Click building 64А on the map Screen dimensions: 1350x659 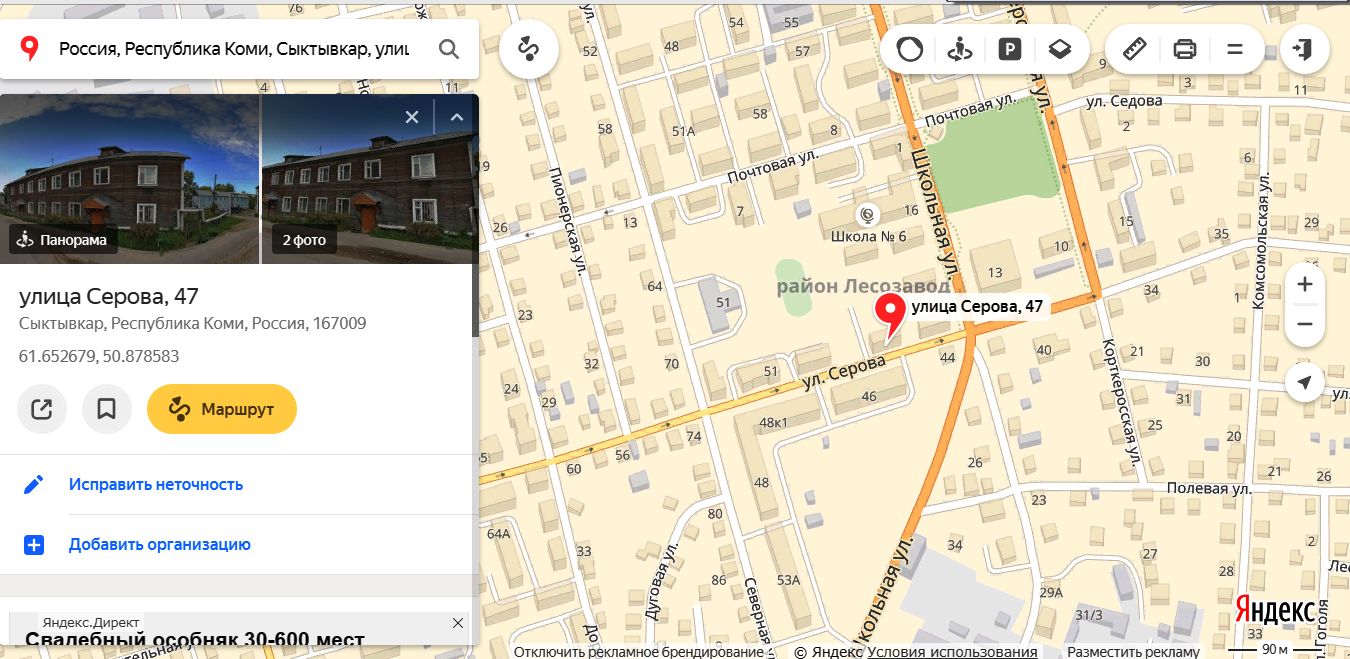point(498,533)
